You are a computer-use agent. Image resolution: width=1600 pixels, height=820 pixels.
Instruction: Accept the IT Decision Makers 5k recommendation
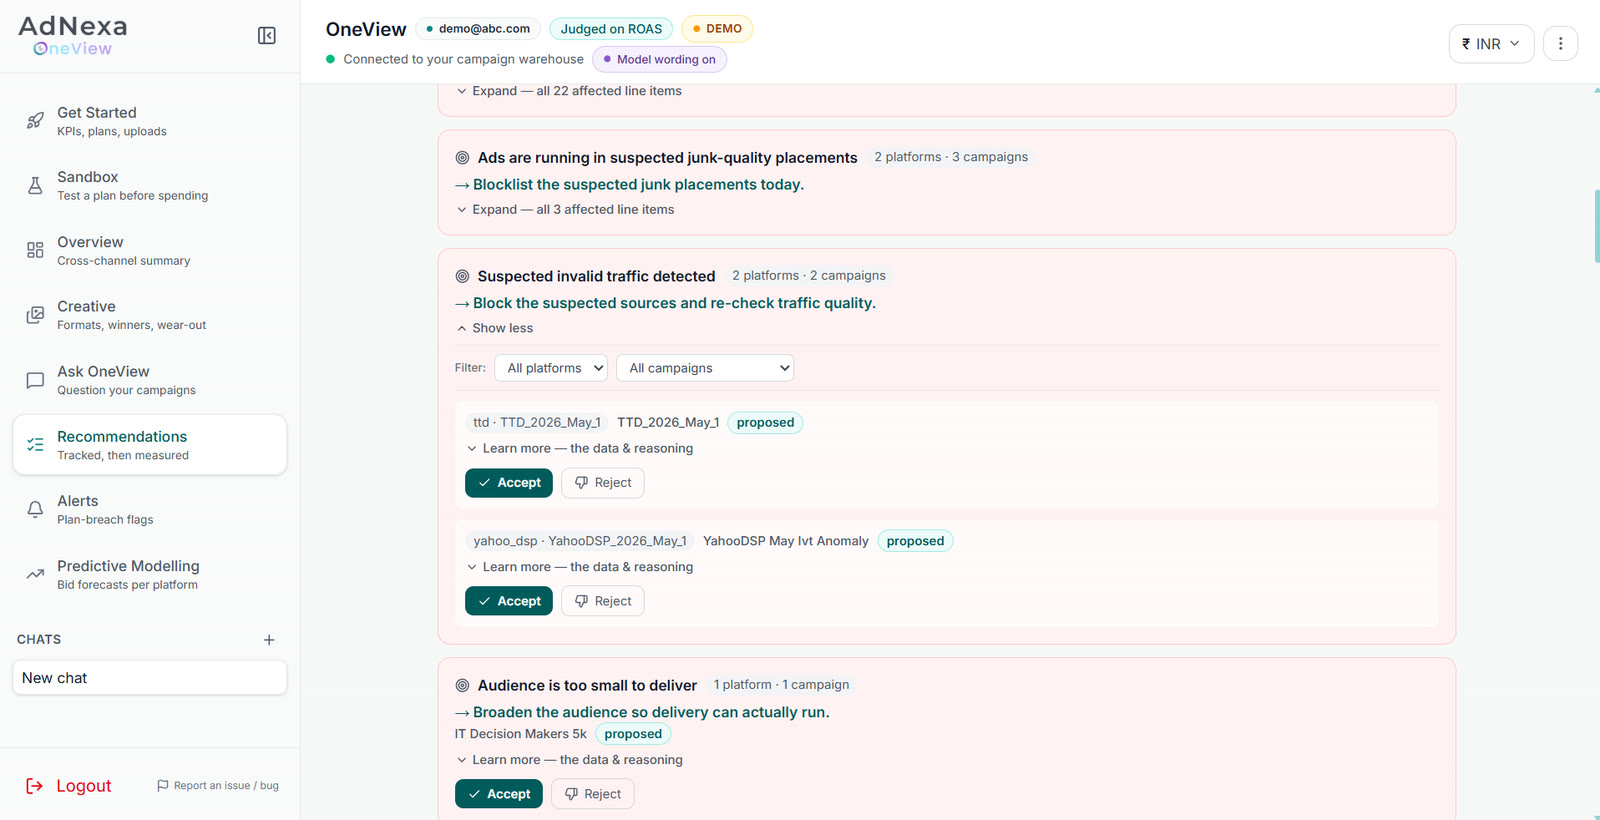(x=499, y=794)
